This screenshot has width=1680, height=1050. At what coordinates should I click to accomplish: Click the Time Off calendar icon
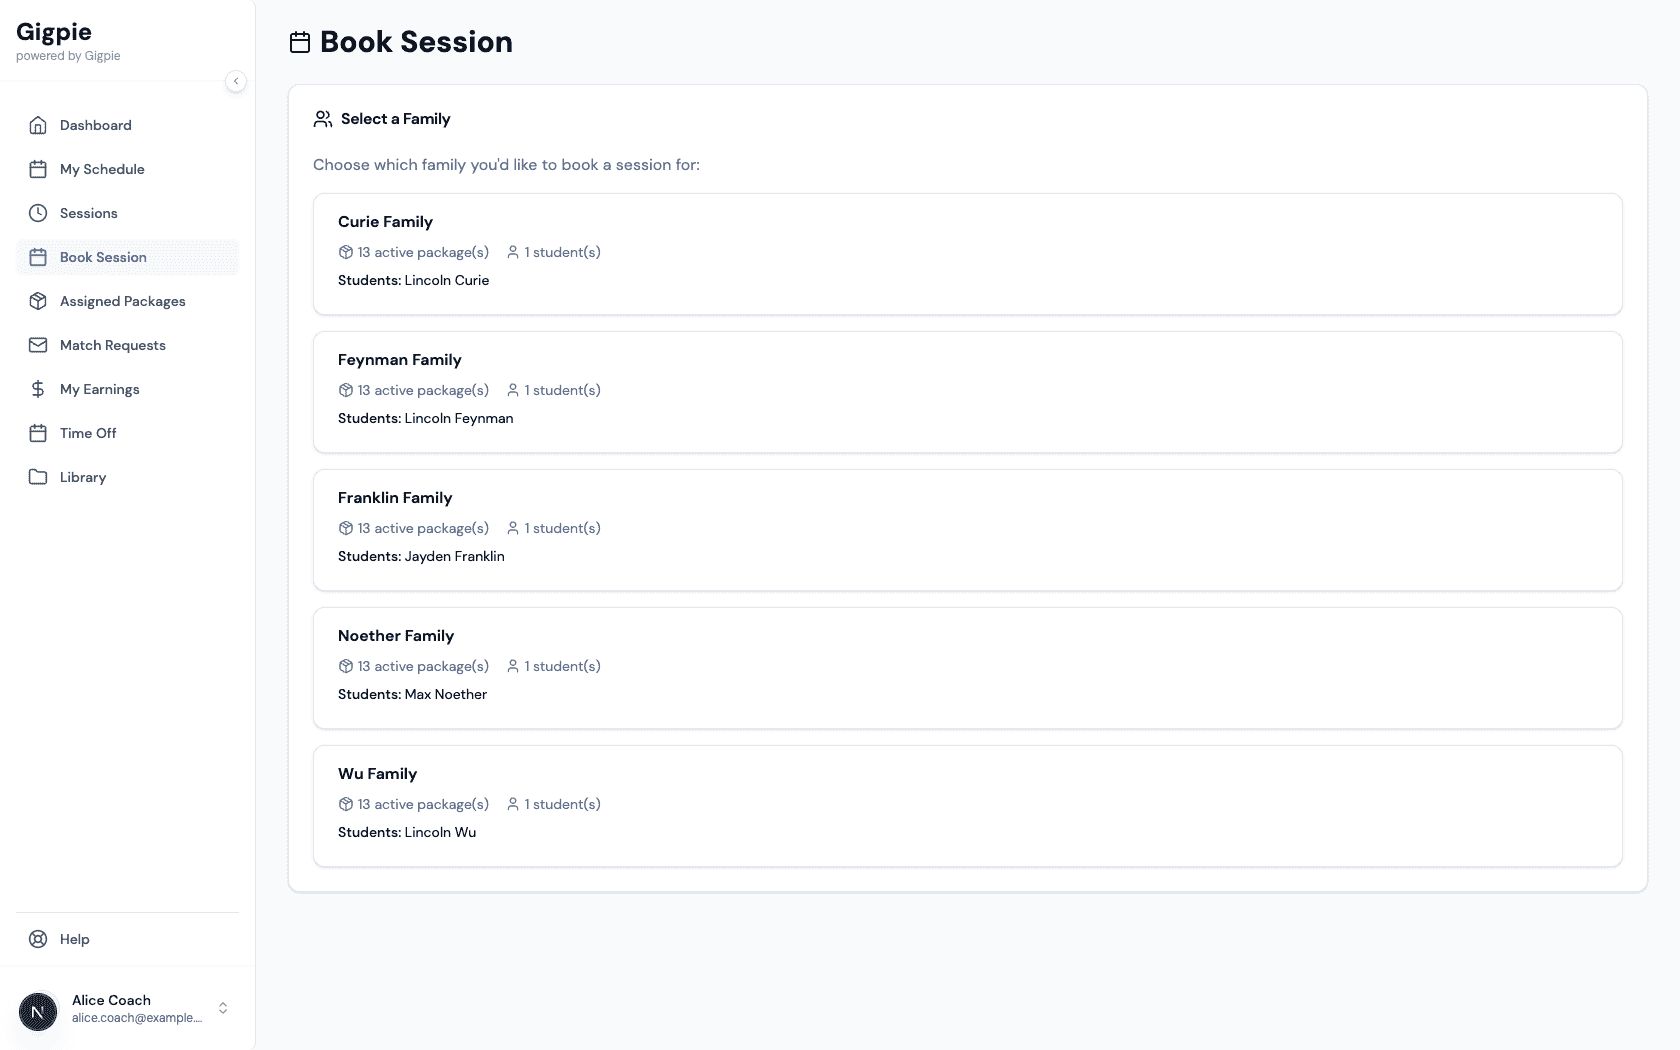(38, 433)
